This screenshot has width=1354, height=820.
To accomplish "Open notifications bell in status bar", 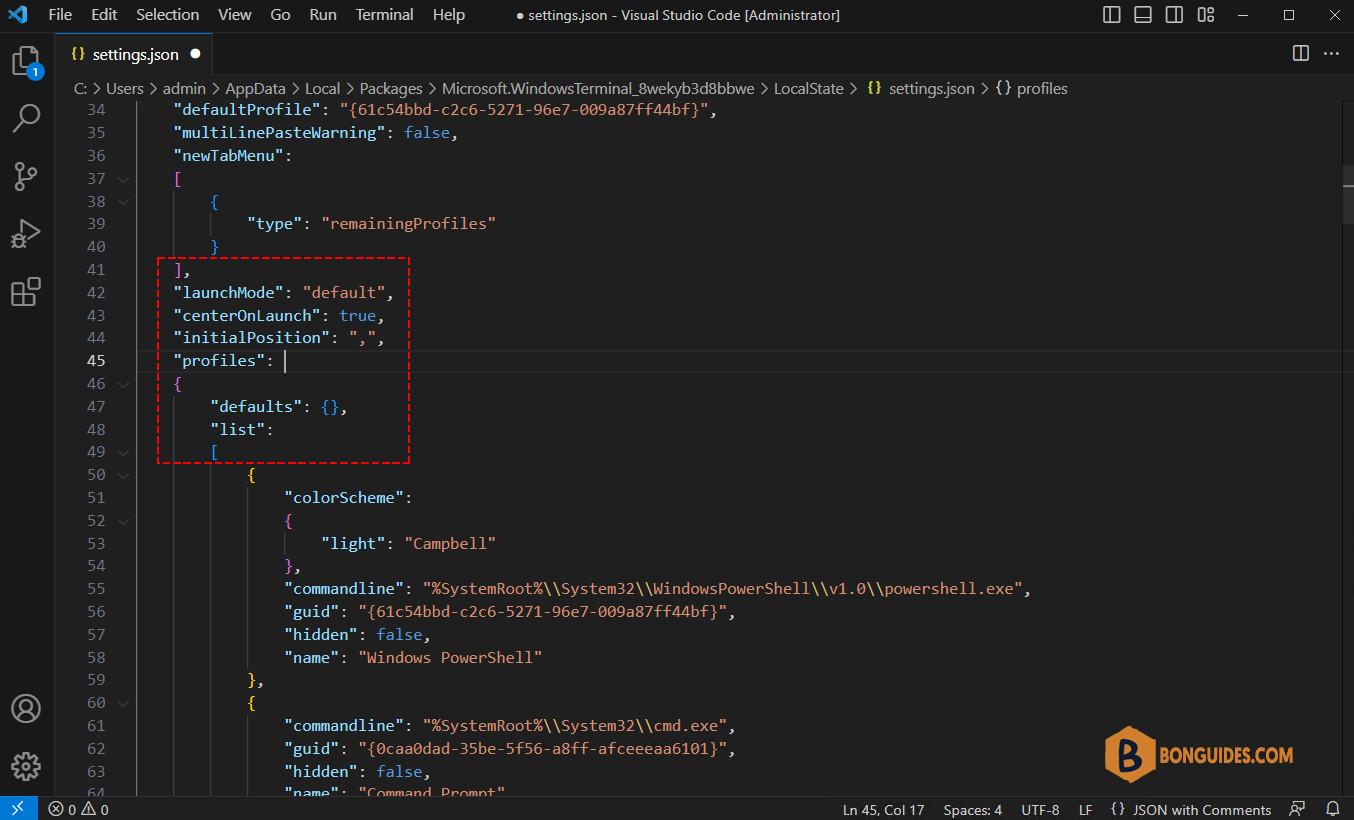I will 1332,809.
